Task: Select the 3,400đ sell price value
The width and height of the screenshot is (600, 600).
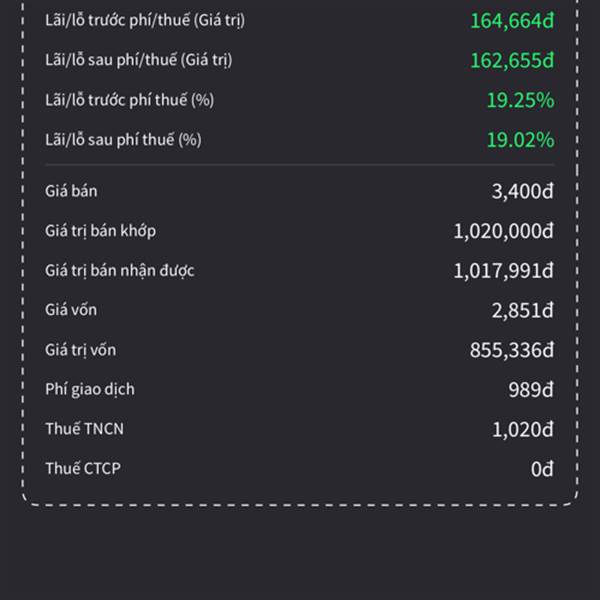Action: [x=522, y=191]
